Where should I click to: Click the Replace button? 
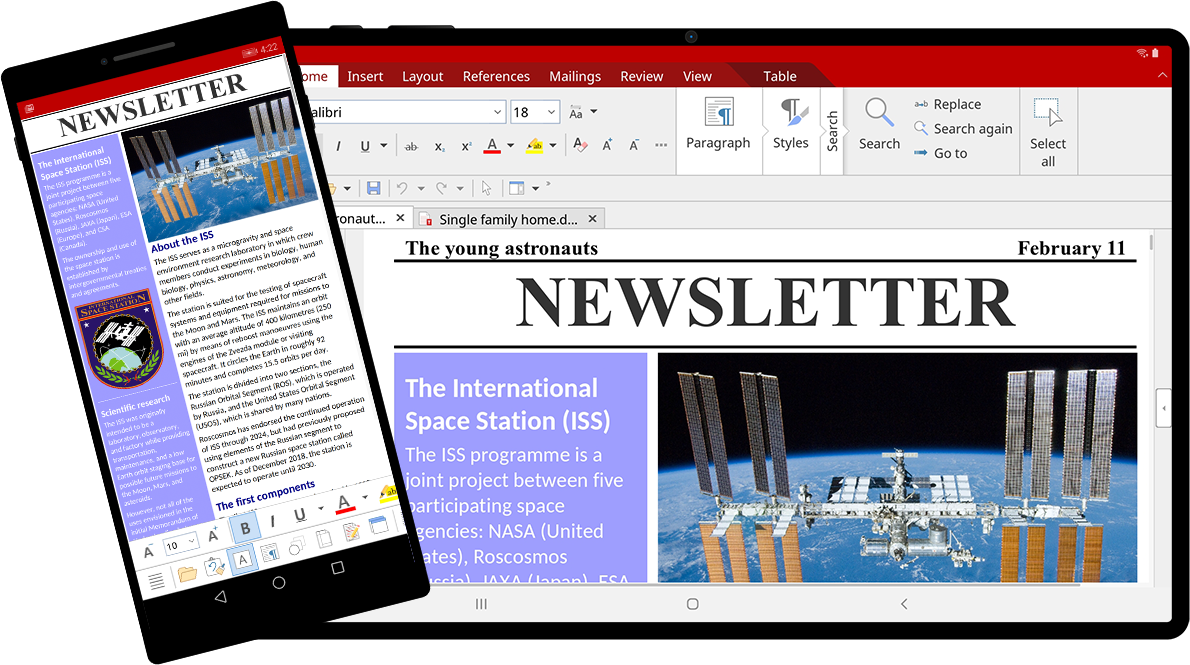[948, 104]
